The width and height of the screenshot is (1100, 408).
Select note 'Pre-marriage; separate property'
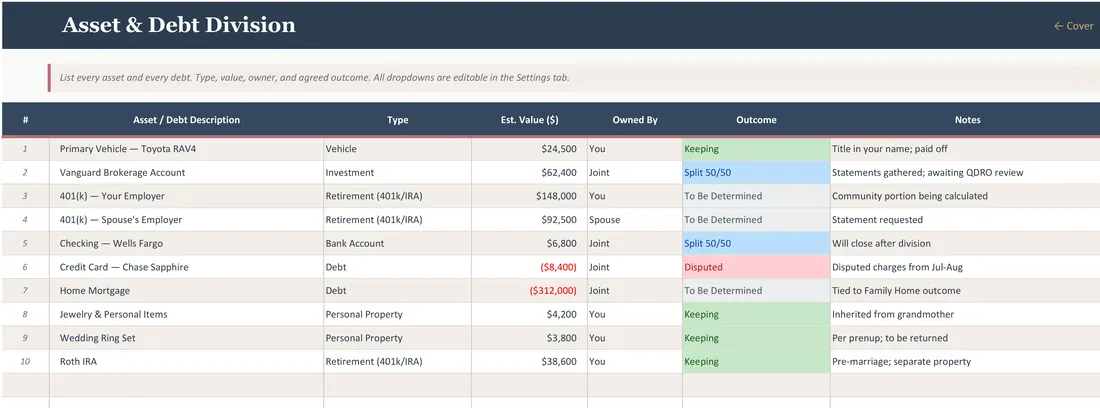point(965,362)
